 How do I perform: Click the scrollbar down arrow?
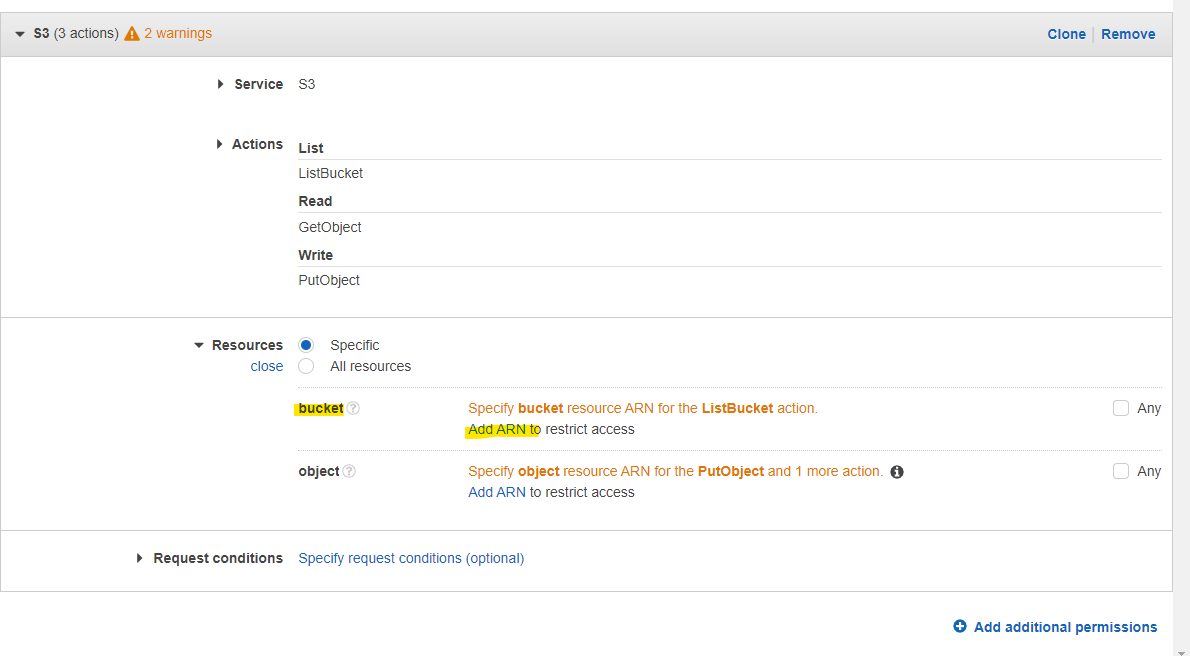tap(1181, 652)
